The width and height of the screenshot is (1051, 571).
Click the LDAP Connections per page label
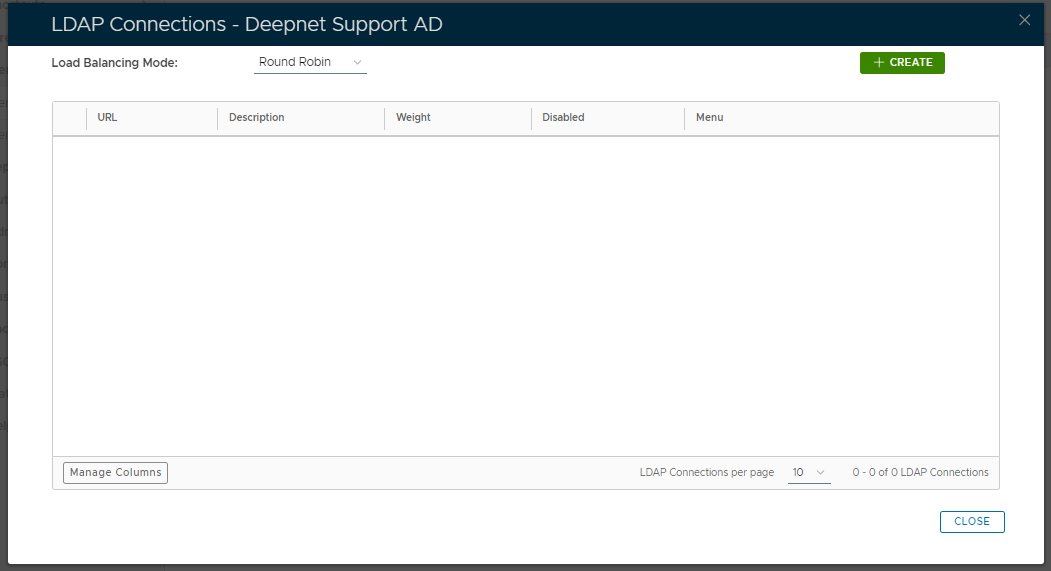coord(706,473)
